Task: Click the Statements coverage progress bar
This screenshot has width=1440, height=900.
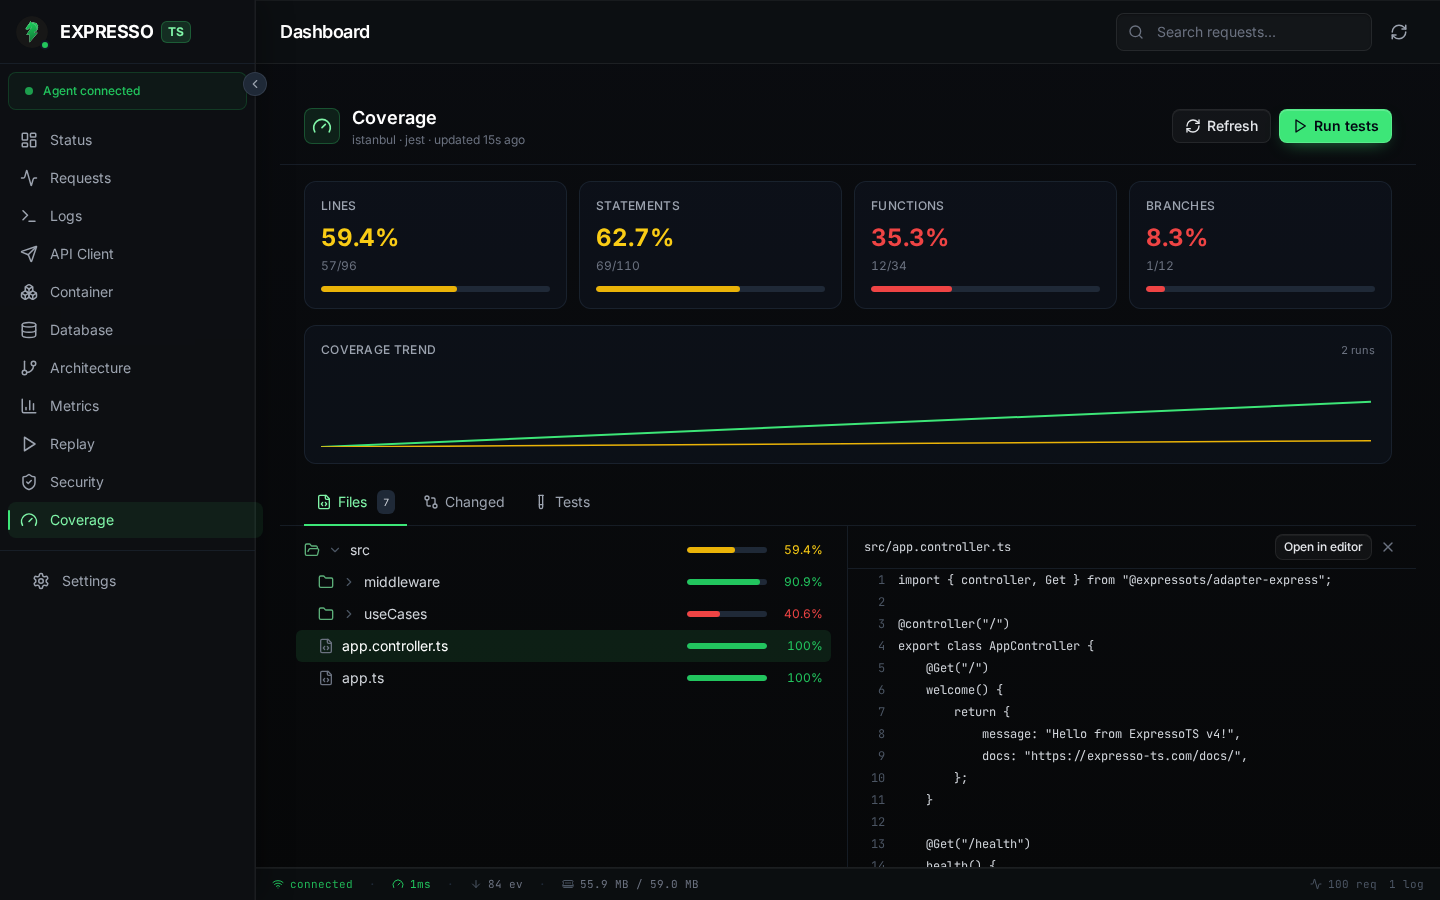Action: click(710, 289)
